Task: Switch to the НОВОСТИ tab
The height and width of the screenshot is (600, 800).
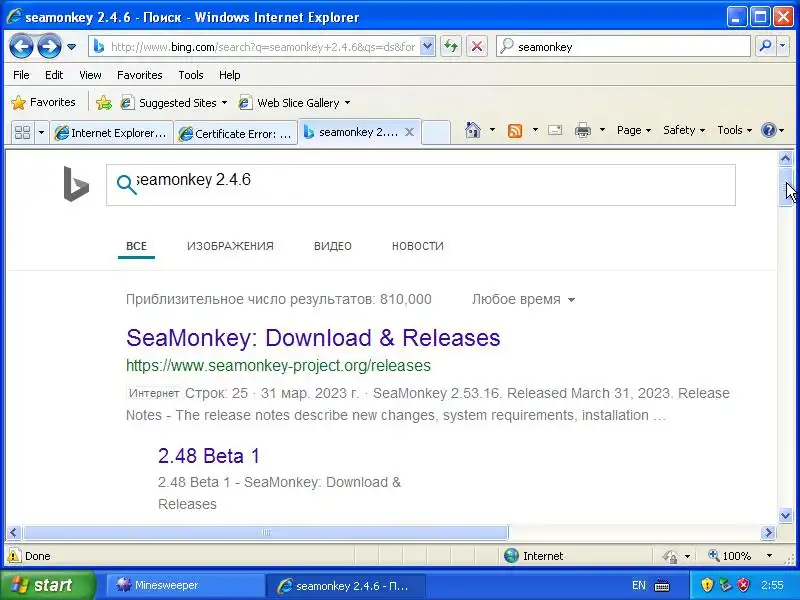Action: 417,246
